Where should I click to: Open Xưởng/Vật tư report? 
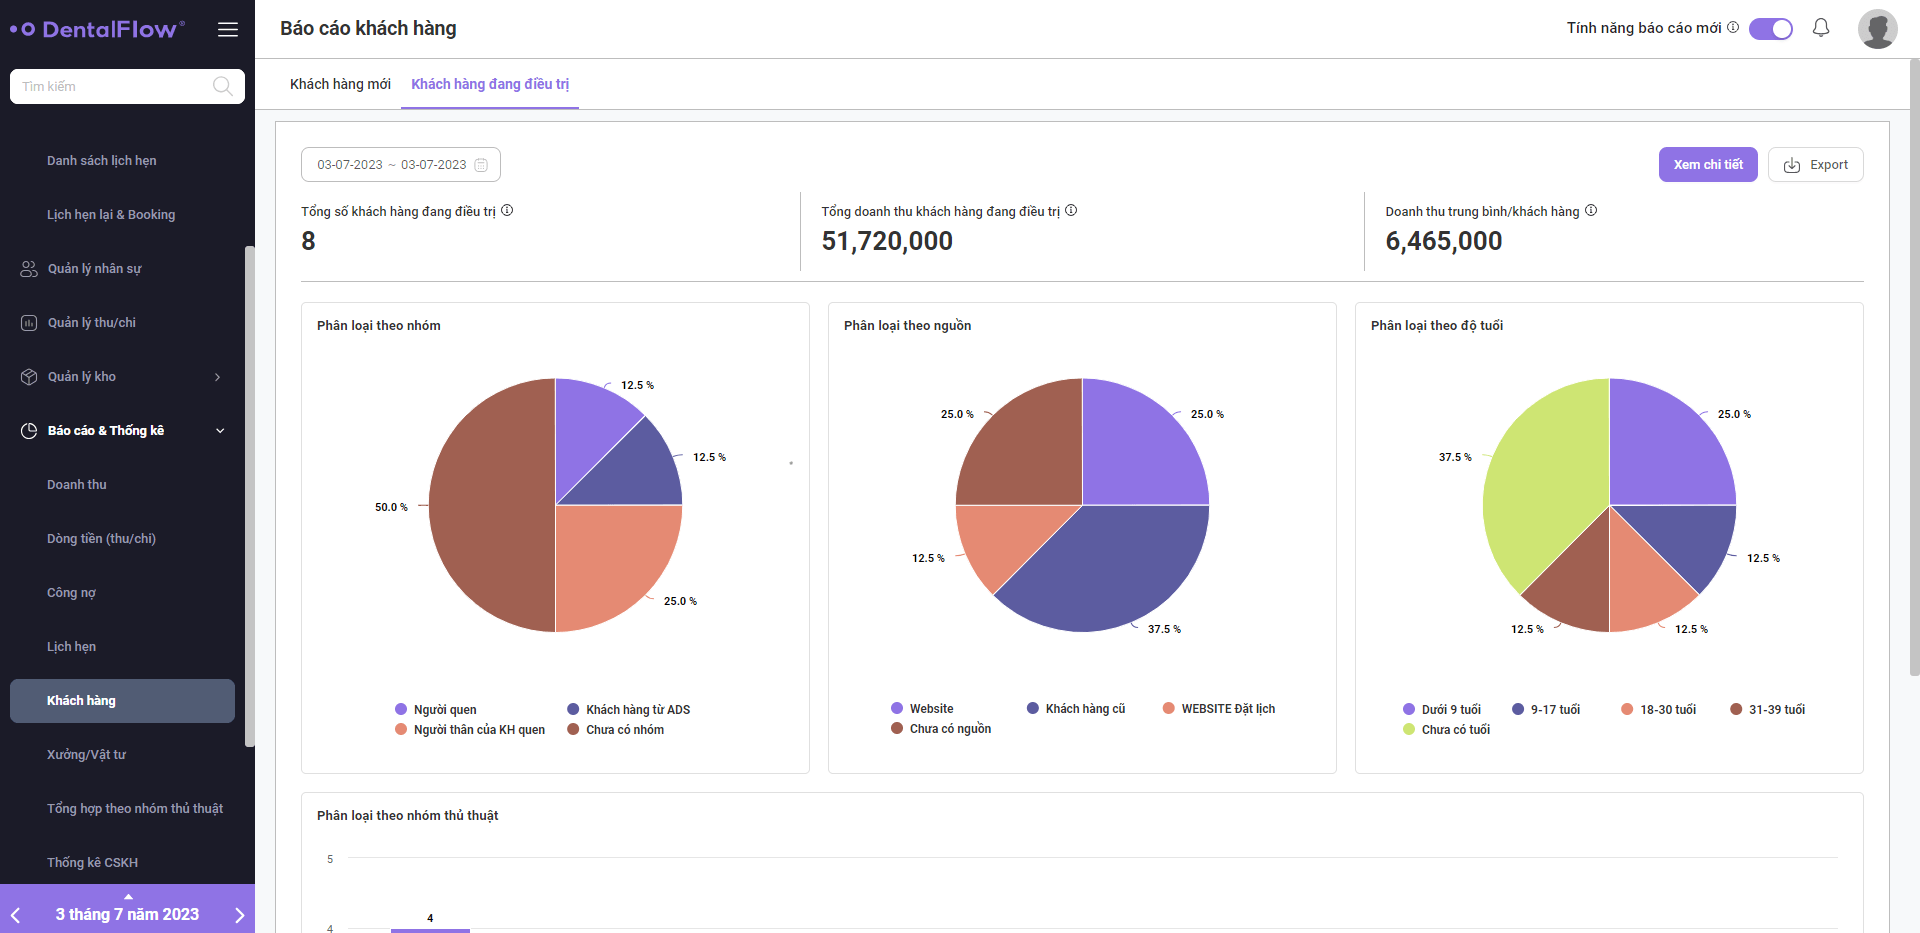pyautogui.click(x=86, y=755)
